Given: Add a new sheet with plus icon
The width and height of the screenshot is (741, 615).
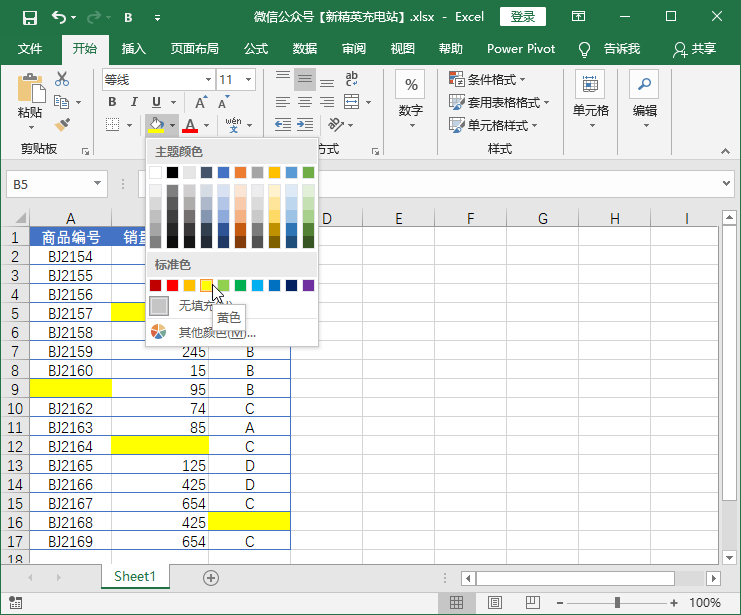Looking at the screenshot, I should 210,578.
